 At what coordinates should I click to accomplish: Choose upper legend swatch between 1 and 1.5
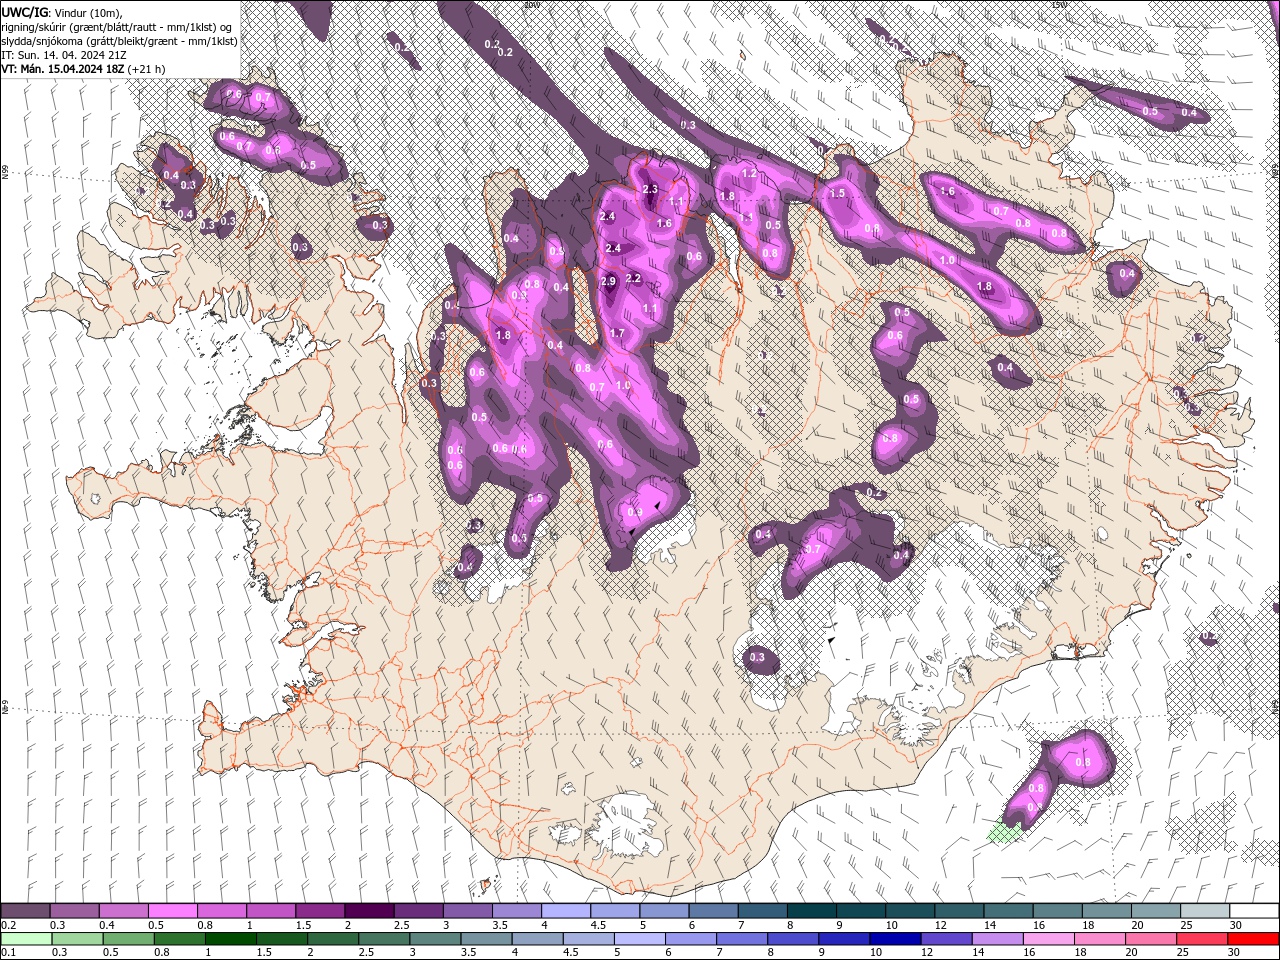[x=271, y=911]
